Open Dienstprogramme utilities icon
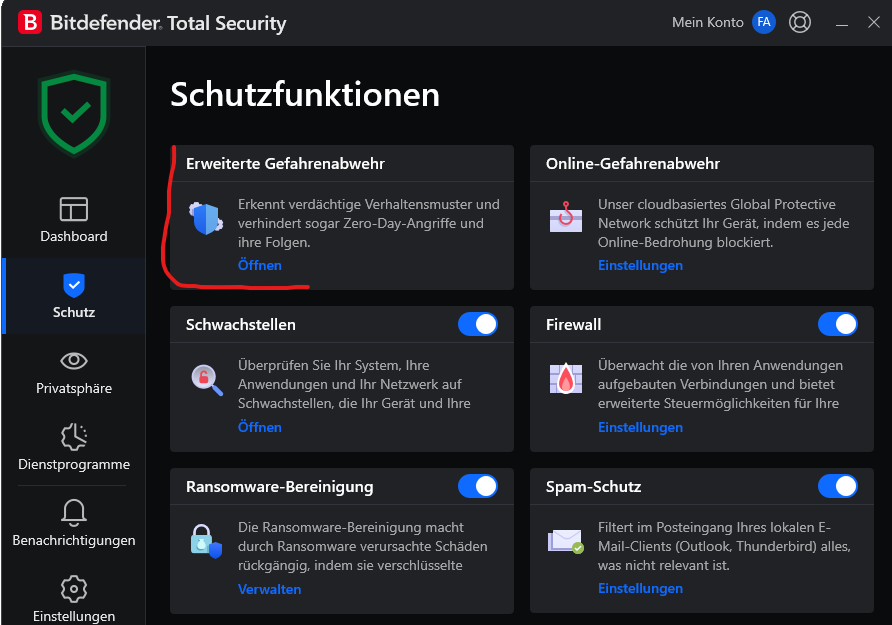 coord(73,437)
